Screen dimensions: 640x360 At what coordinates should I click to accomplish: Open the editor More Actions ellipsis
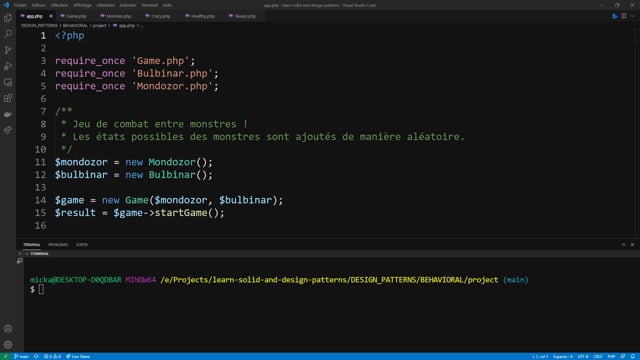click(x=632, y=16)
